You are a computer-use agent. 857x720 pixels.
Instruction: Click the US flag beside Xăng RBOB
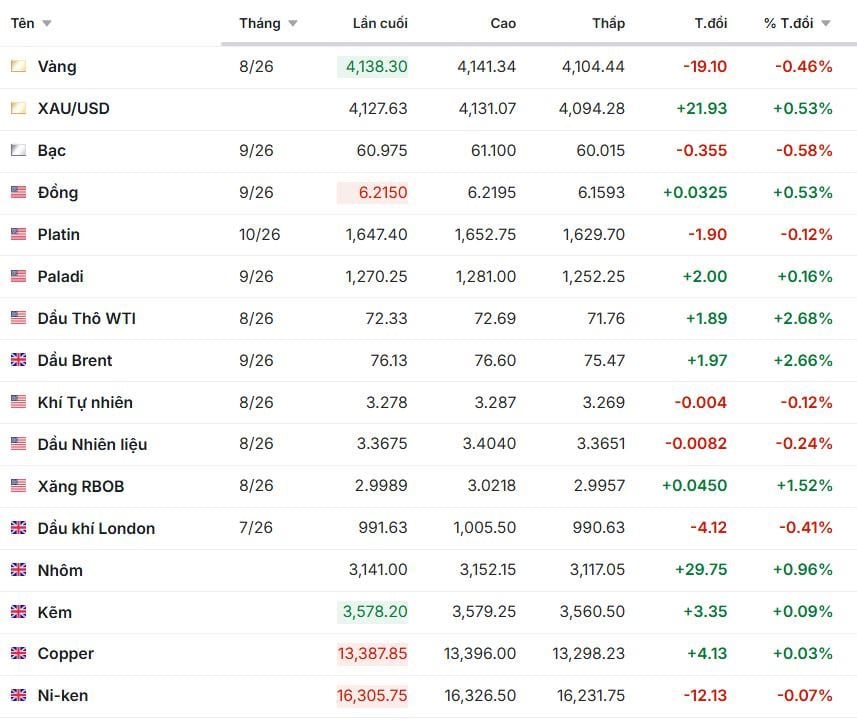click(19, 485)
